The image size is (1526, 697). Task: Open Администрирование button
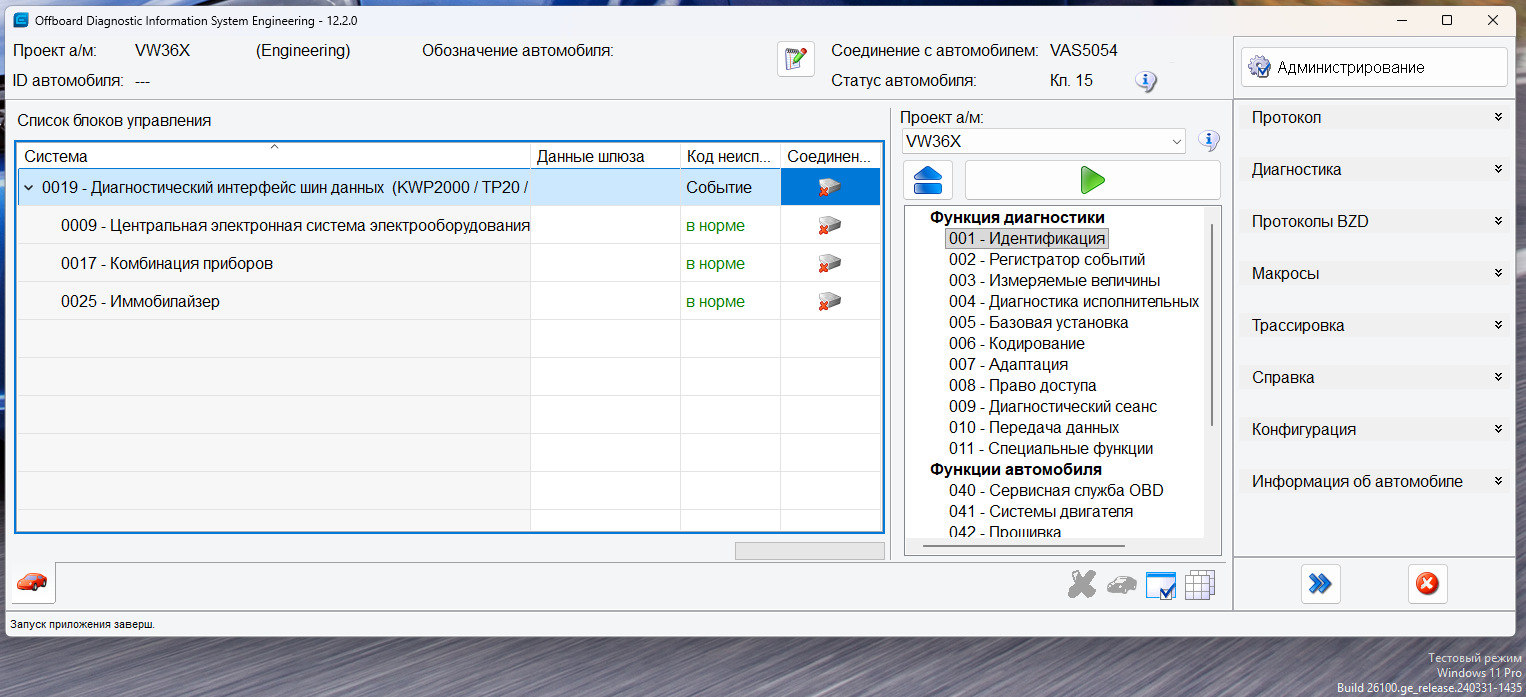pyautogui.click(x=1374, y=67)
